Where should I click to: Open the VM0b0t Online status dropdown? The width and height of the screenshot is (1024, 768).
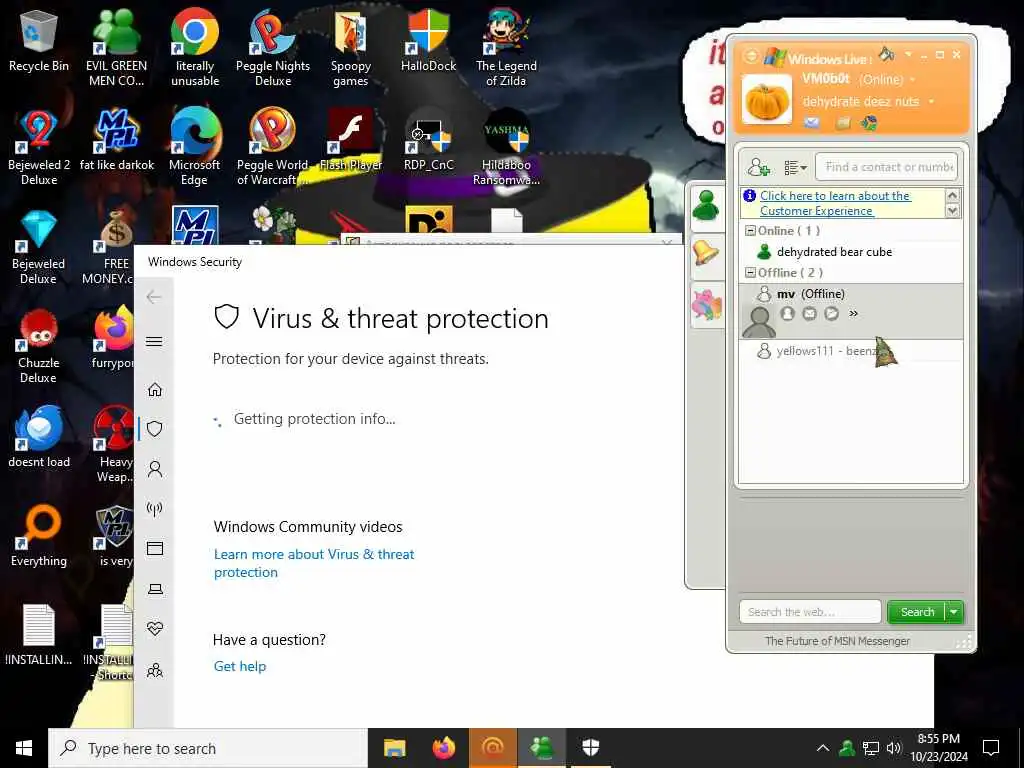[912, 80]
